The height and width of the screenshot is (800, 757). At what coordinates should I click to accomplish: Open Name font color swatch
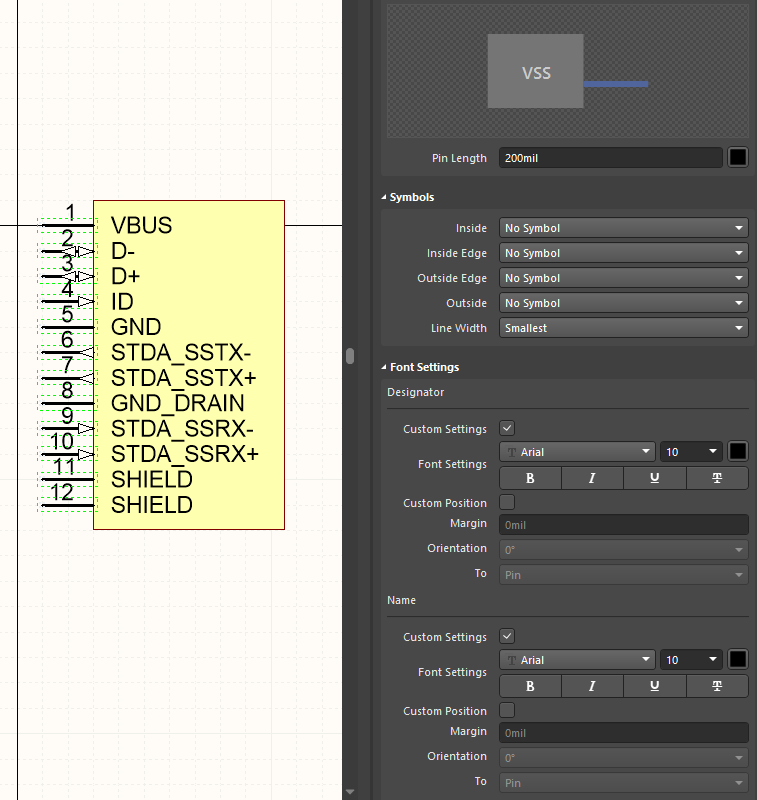click(x=738, y=660)
